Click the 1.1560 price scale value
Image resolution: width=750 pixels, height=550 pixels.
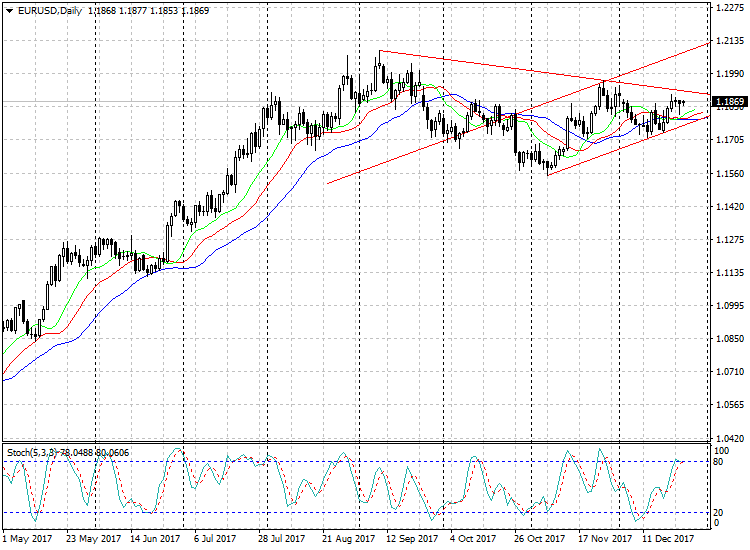coord(730,174)
